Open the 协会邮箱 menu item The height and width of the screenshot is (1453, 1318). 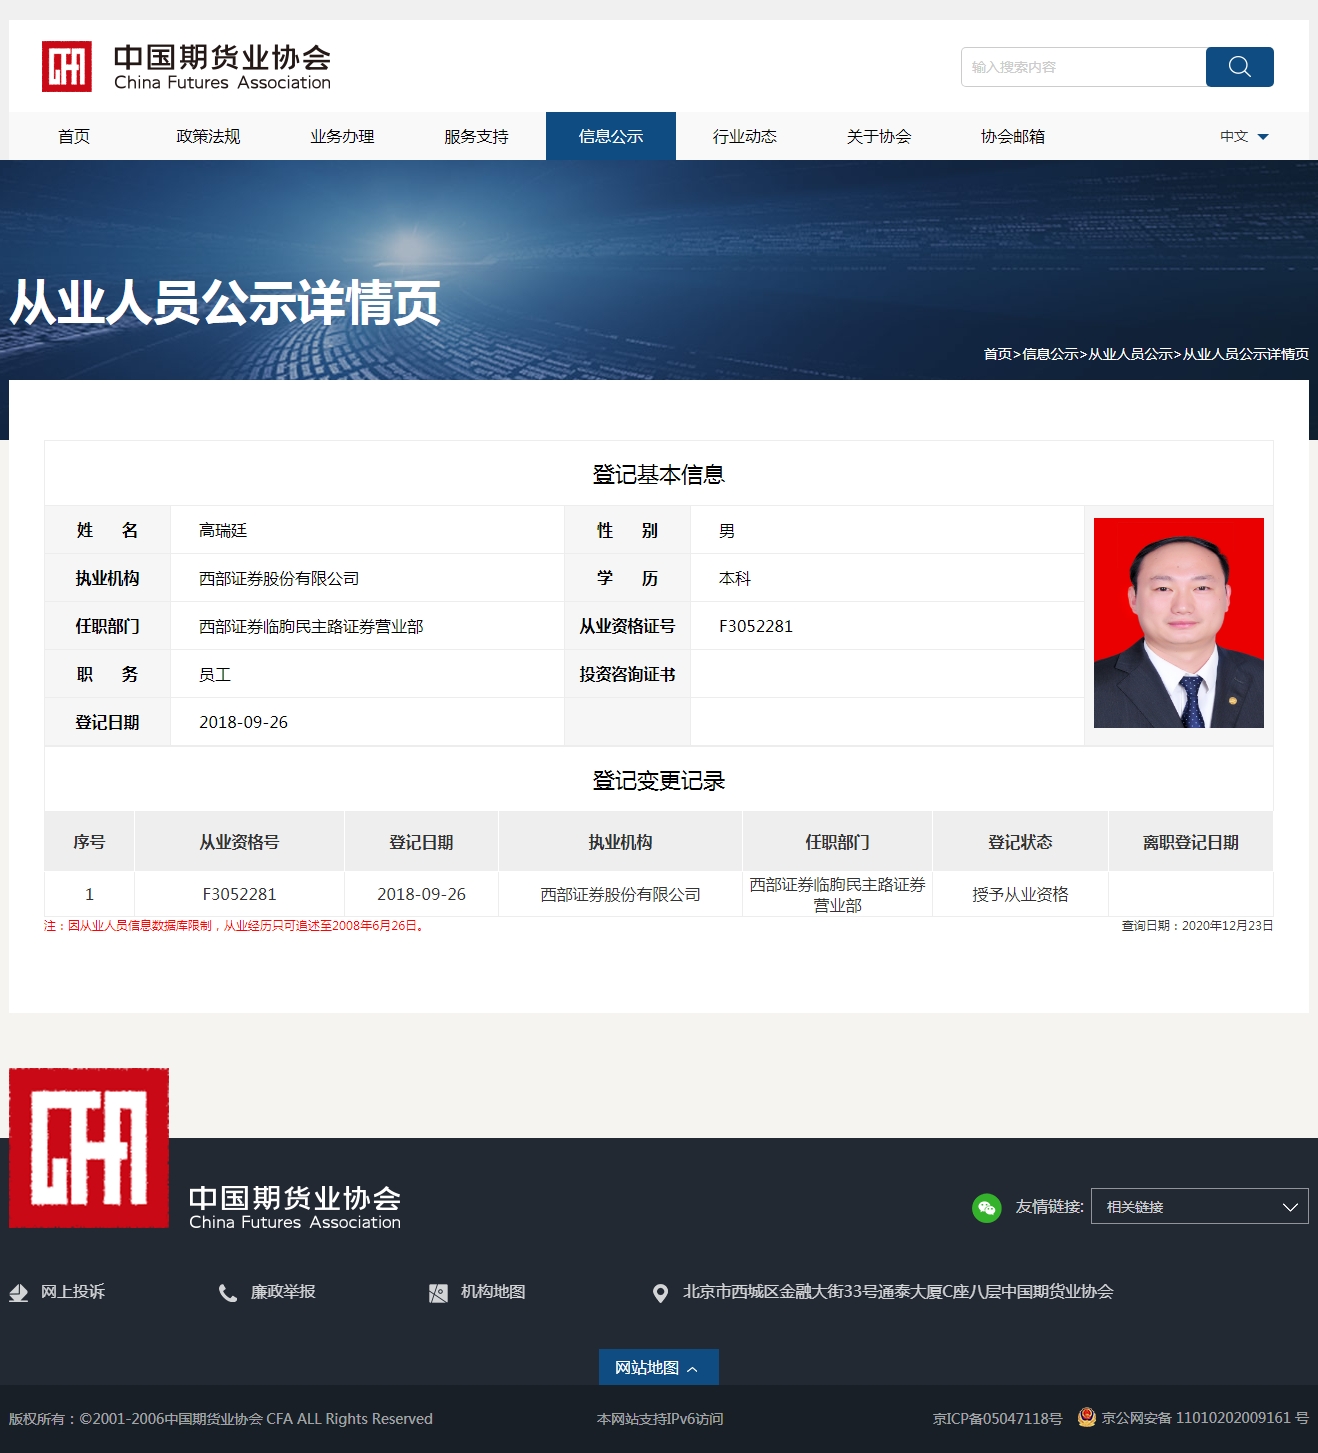pos(1012,137)
